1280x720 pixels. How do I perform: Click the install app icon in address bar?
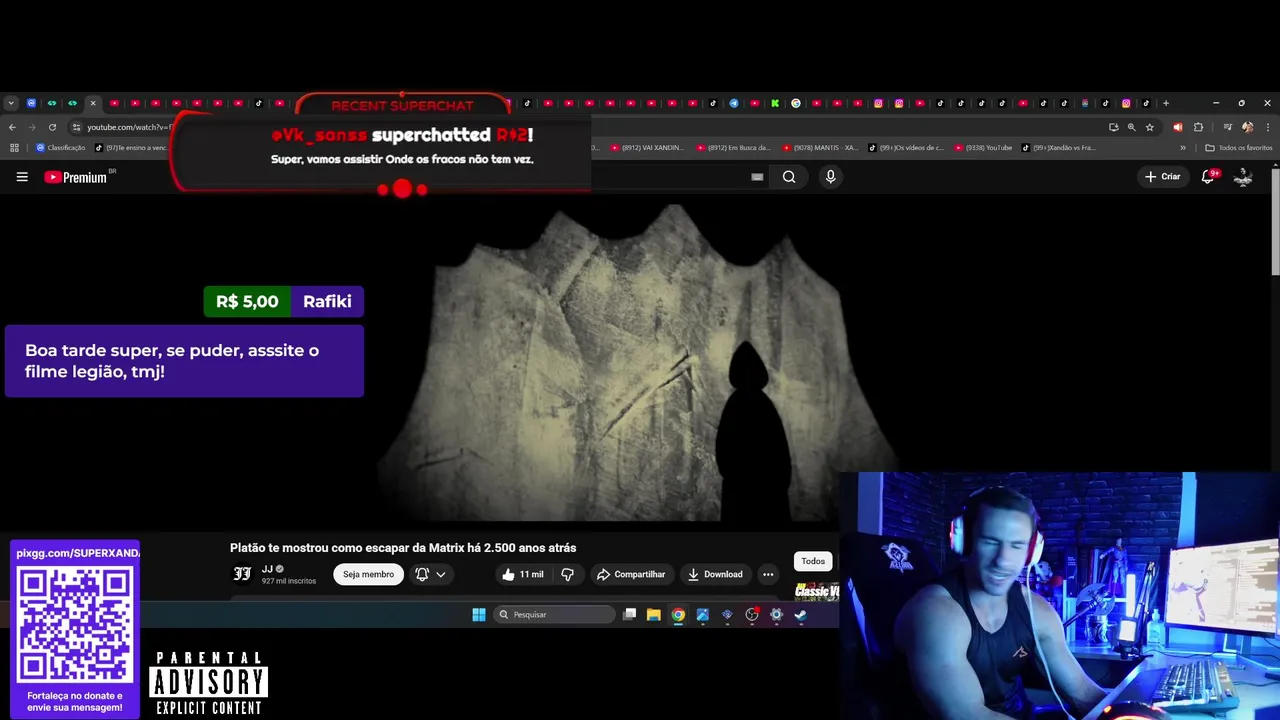tap(1113, 127)
